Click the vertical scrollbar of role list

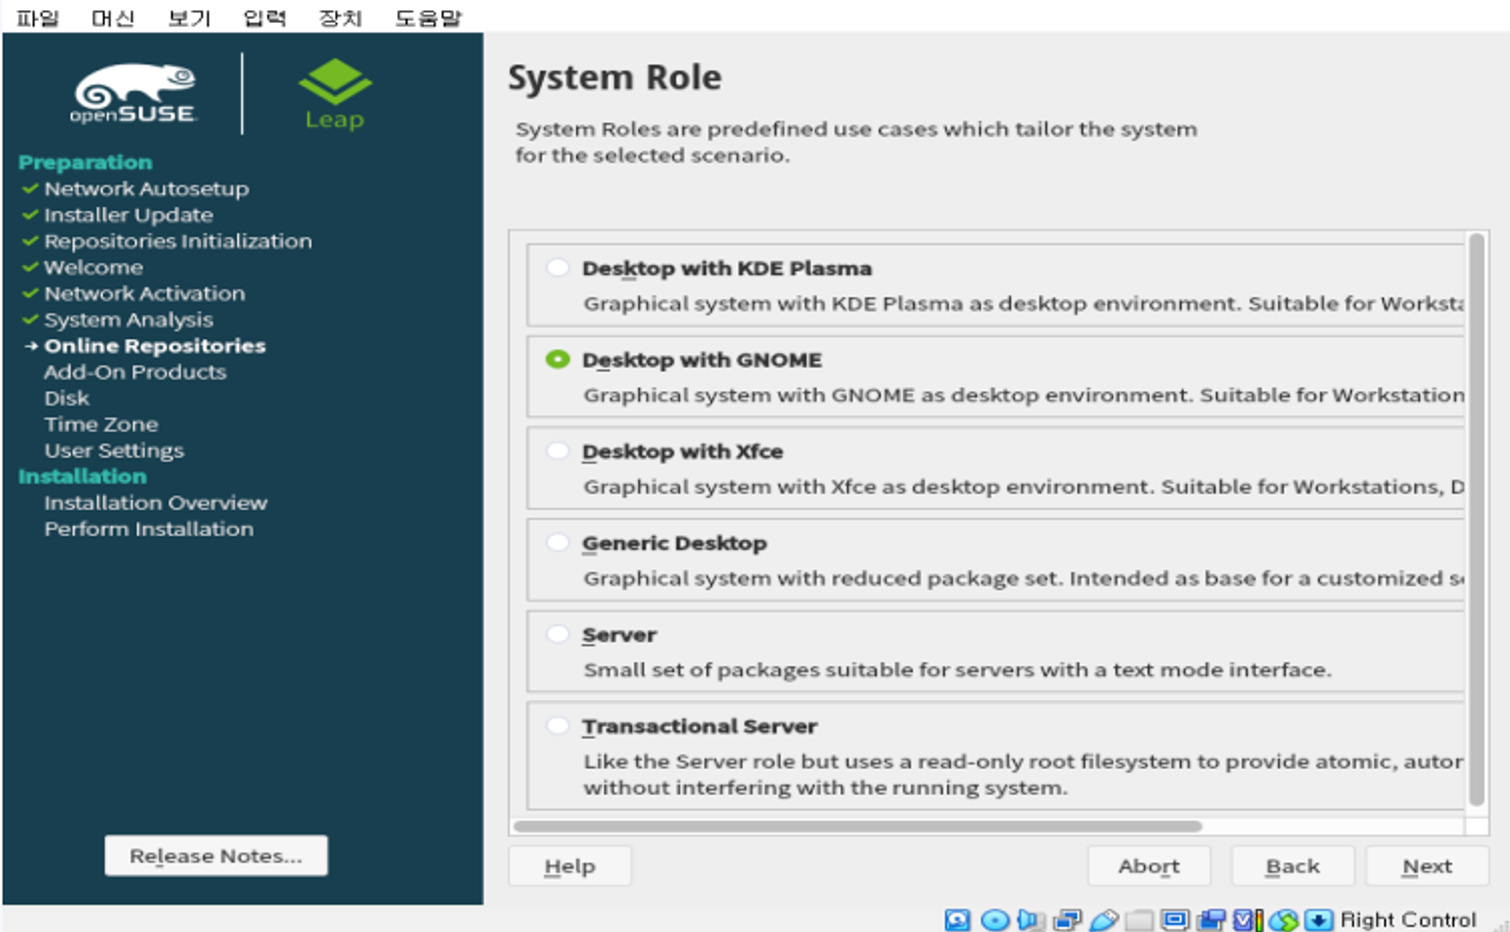pos(1476,519)
